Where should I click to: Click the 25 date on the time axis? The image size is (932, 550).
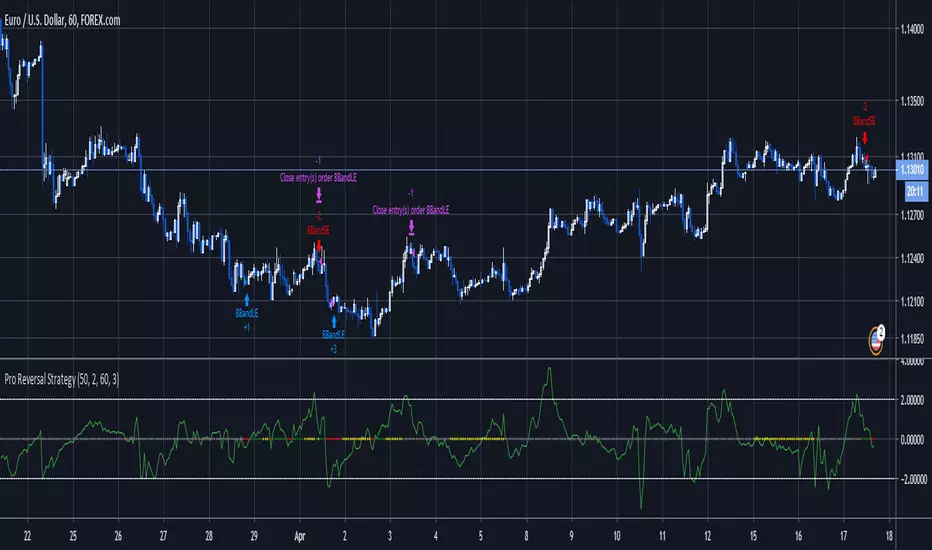(x=73, y=536)
